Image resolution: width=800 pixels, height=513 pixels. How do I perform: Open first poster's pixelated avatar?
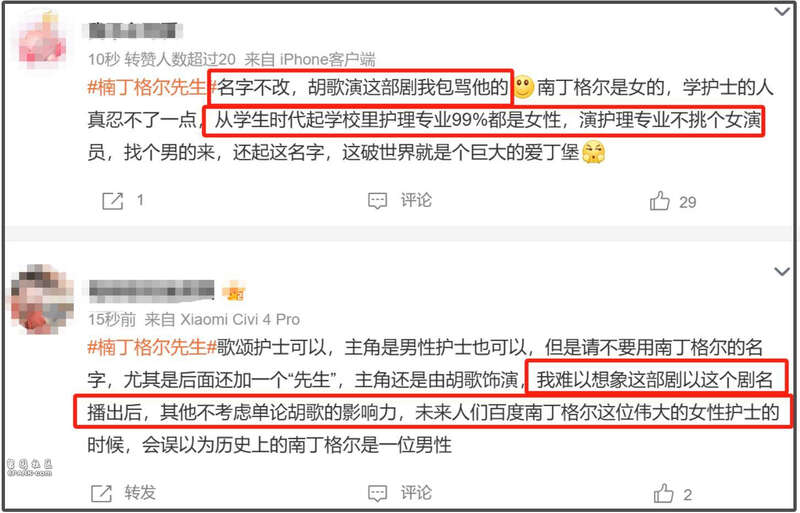click(x=41, y=41)
